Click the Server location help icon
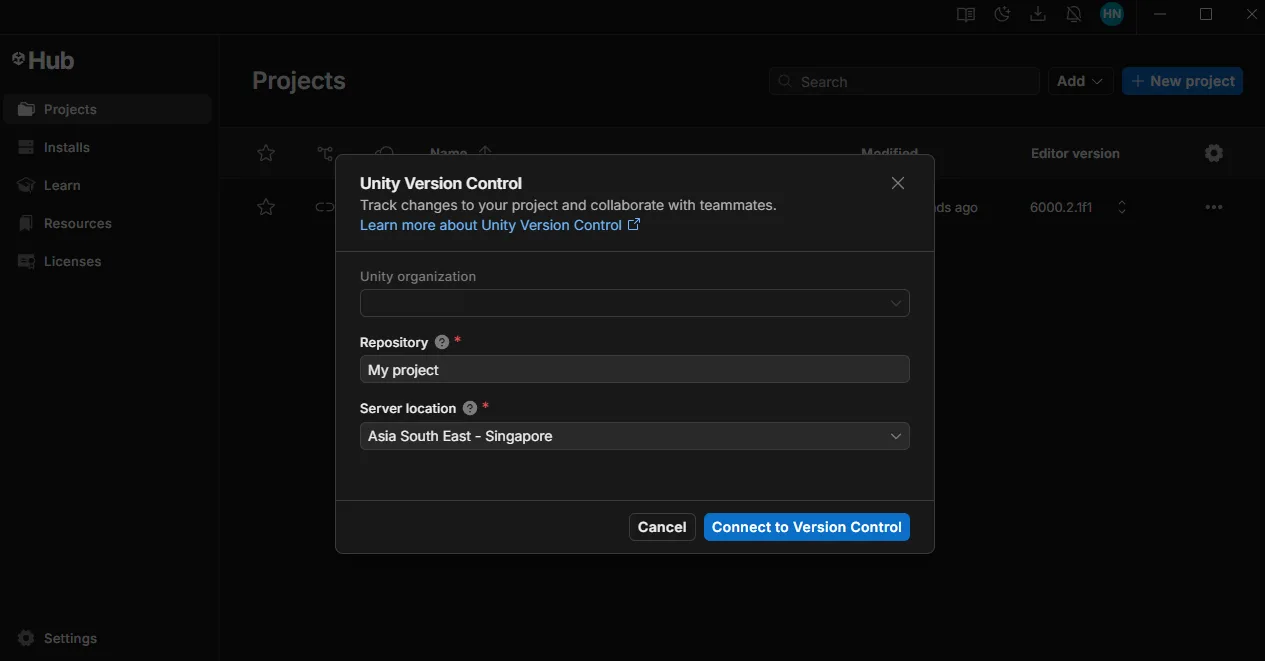1265x661 pixels. pyautogui.click(x=470, y=408)
